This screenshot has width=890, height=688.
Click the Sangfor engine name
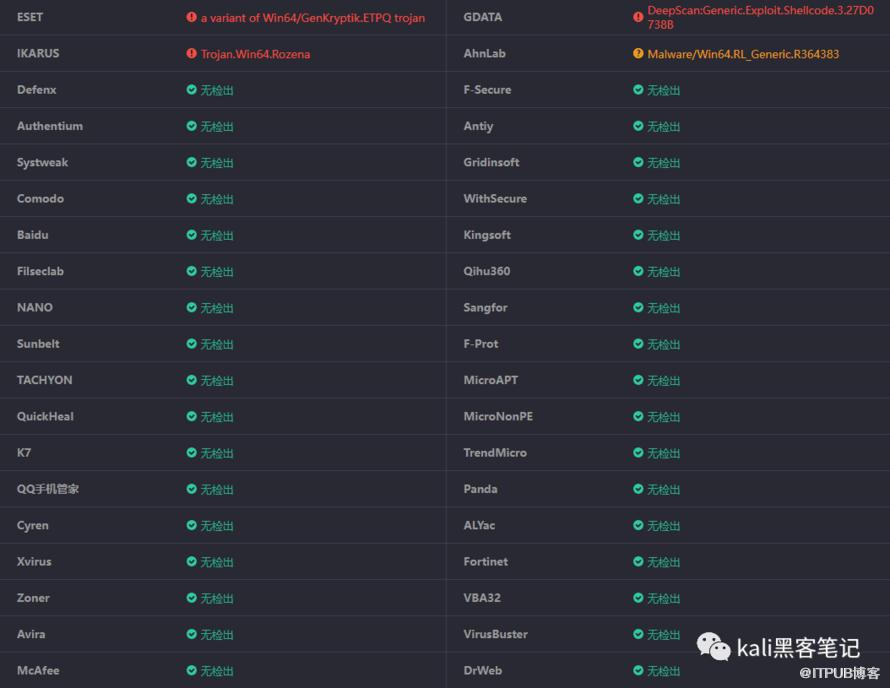[x=485, y=308]
